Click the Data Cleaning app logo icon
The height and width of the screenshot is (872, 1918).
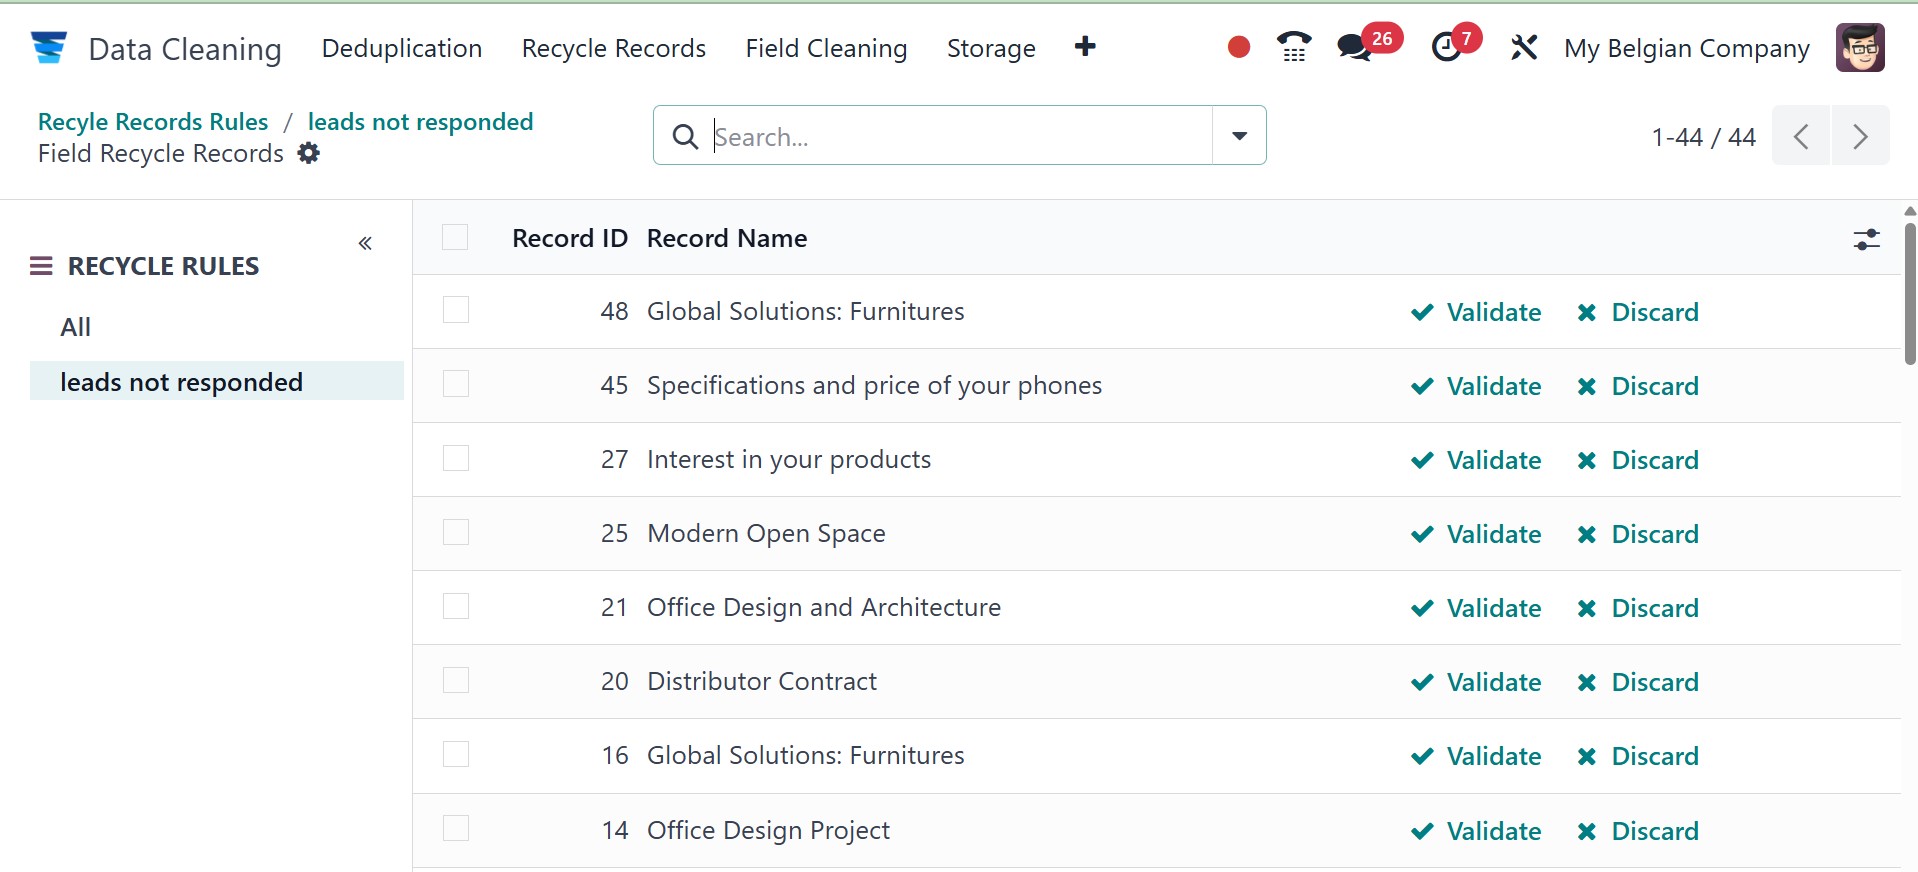coord(48,47)
